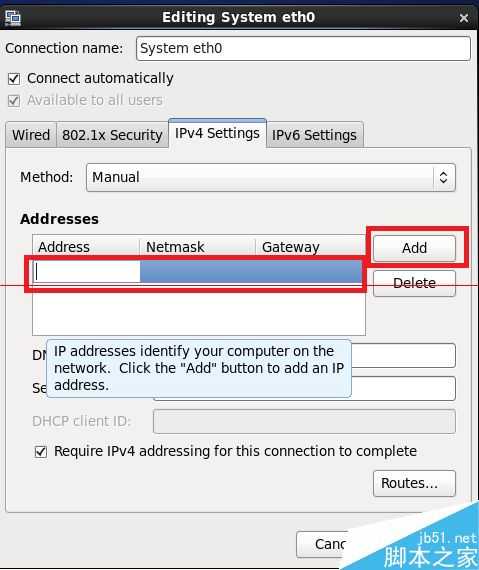Open the 802.1x Security tab
The height and width of the screenshot is (570, 479).
(112, 135)
